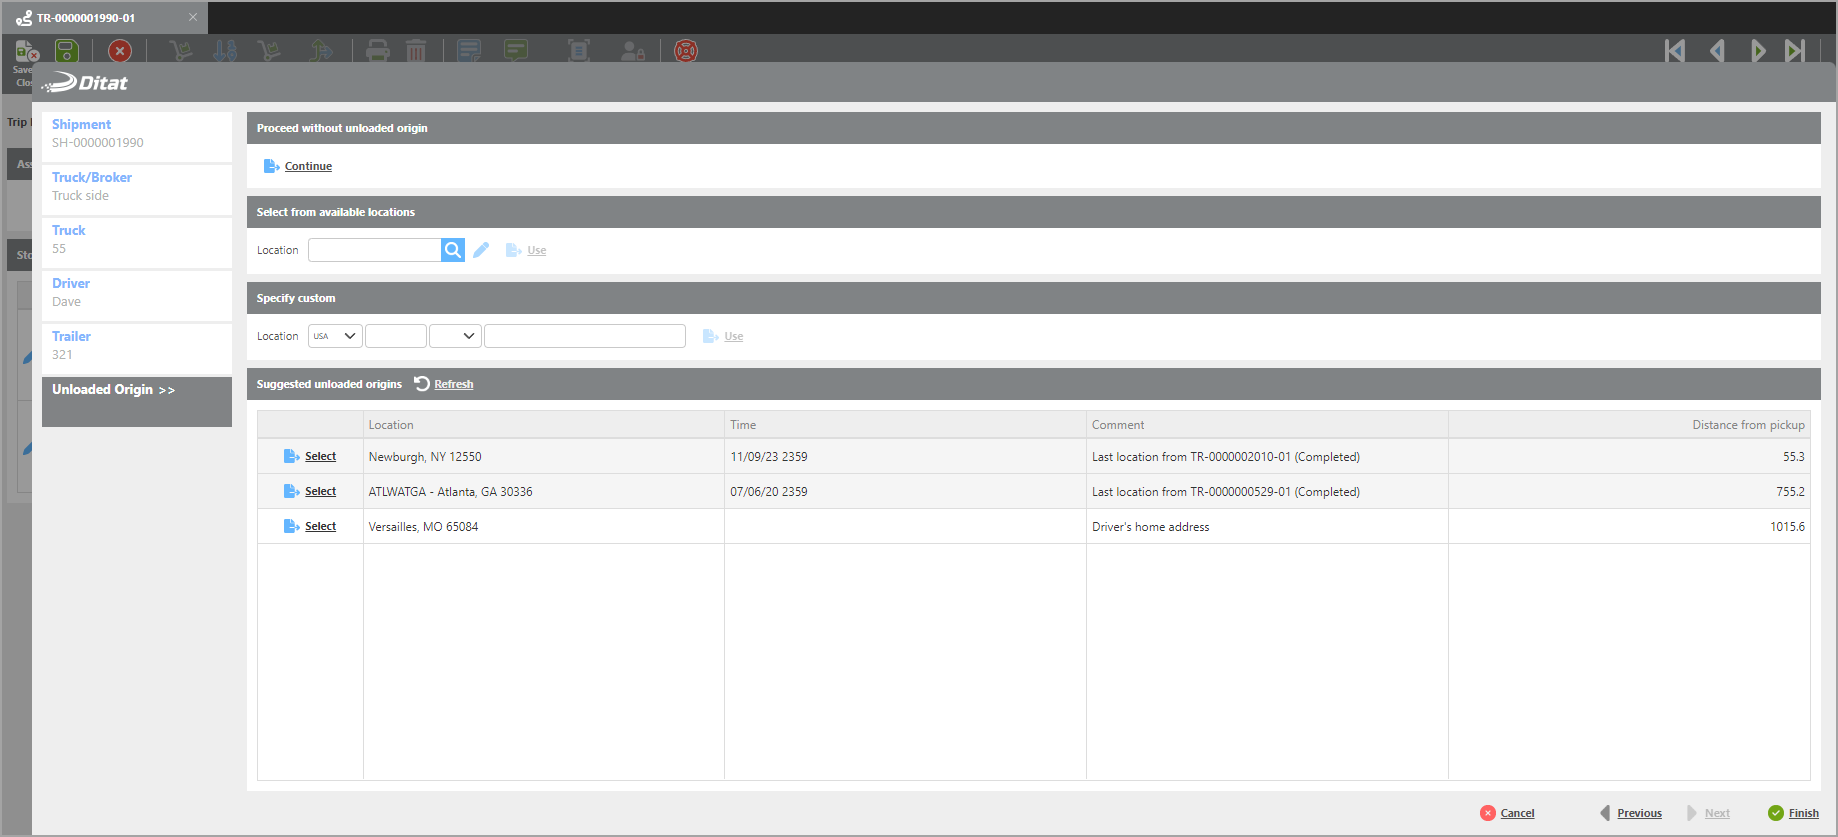Sort by Distance from pickup column header
This screenshot has height=837, width=1838.
(x=1747, y=425)
